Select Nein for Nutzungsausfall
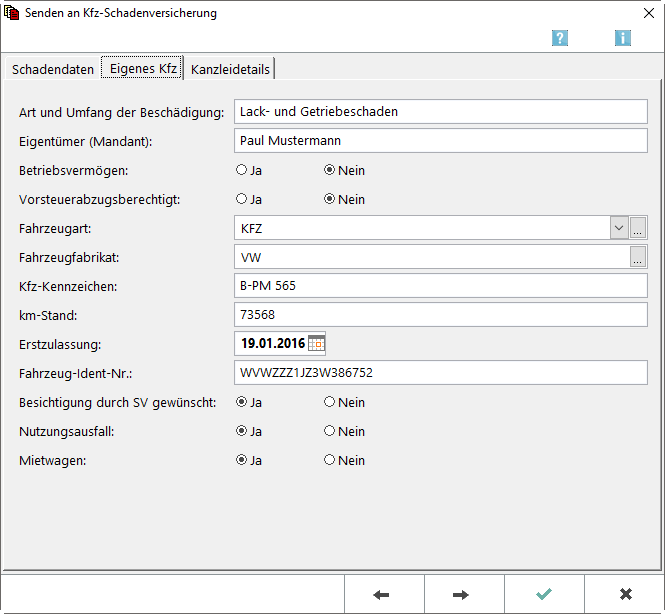Screen dimensions: 665x614 point(329,432)
